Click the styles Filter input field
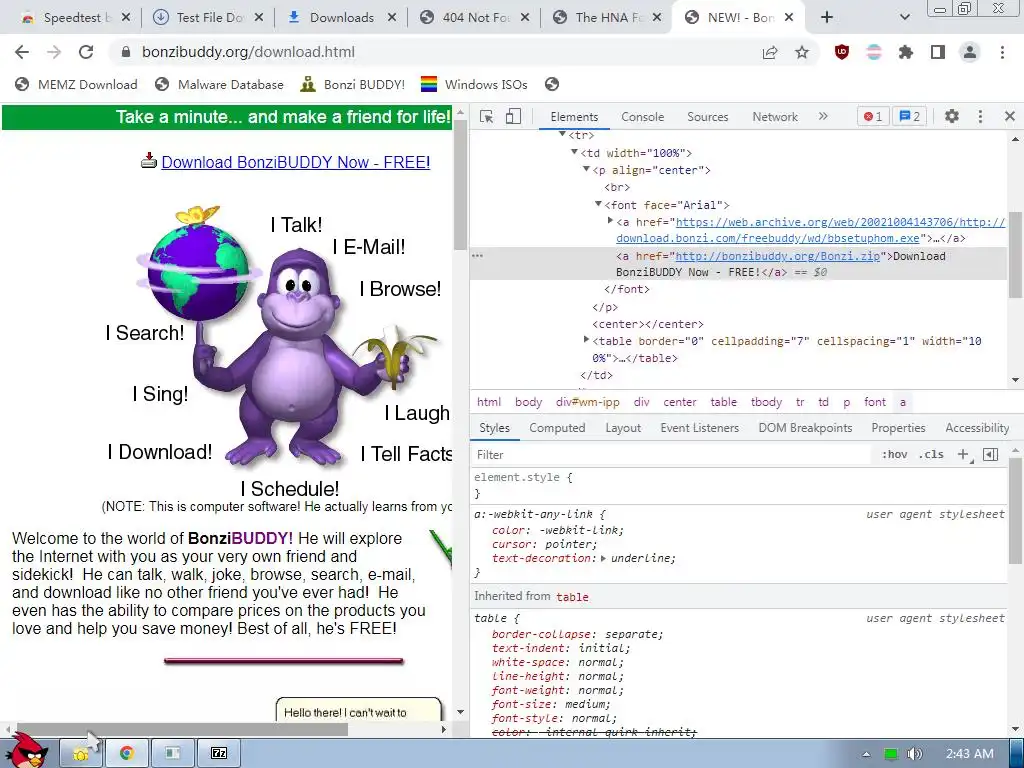Screen dimensions: 1024x768 pyautogui.click(x=673, y=455)
